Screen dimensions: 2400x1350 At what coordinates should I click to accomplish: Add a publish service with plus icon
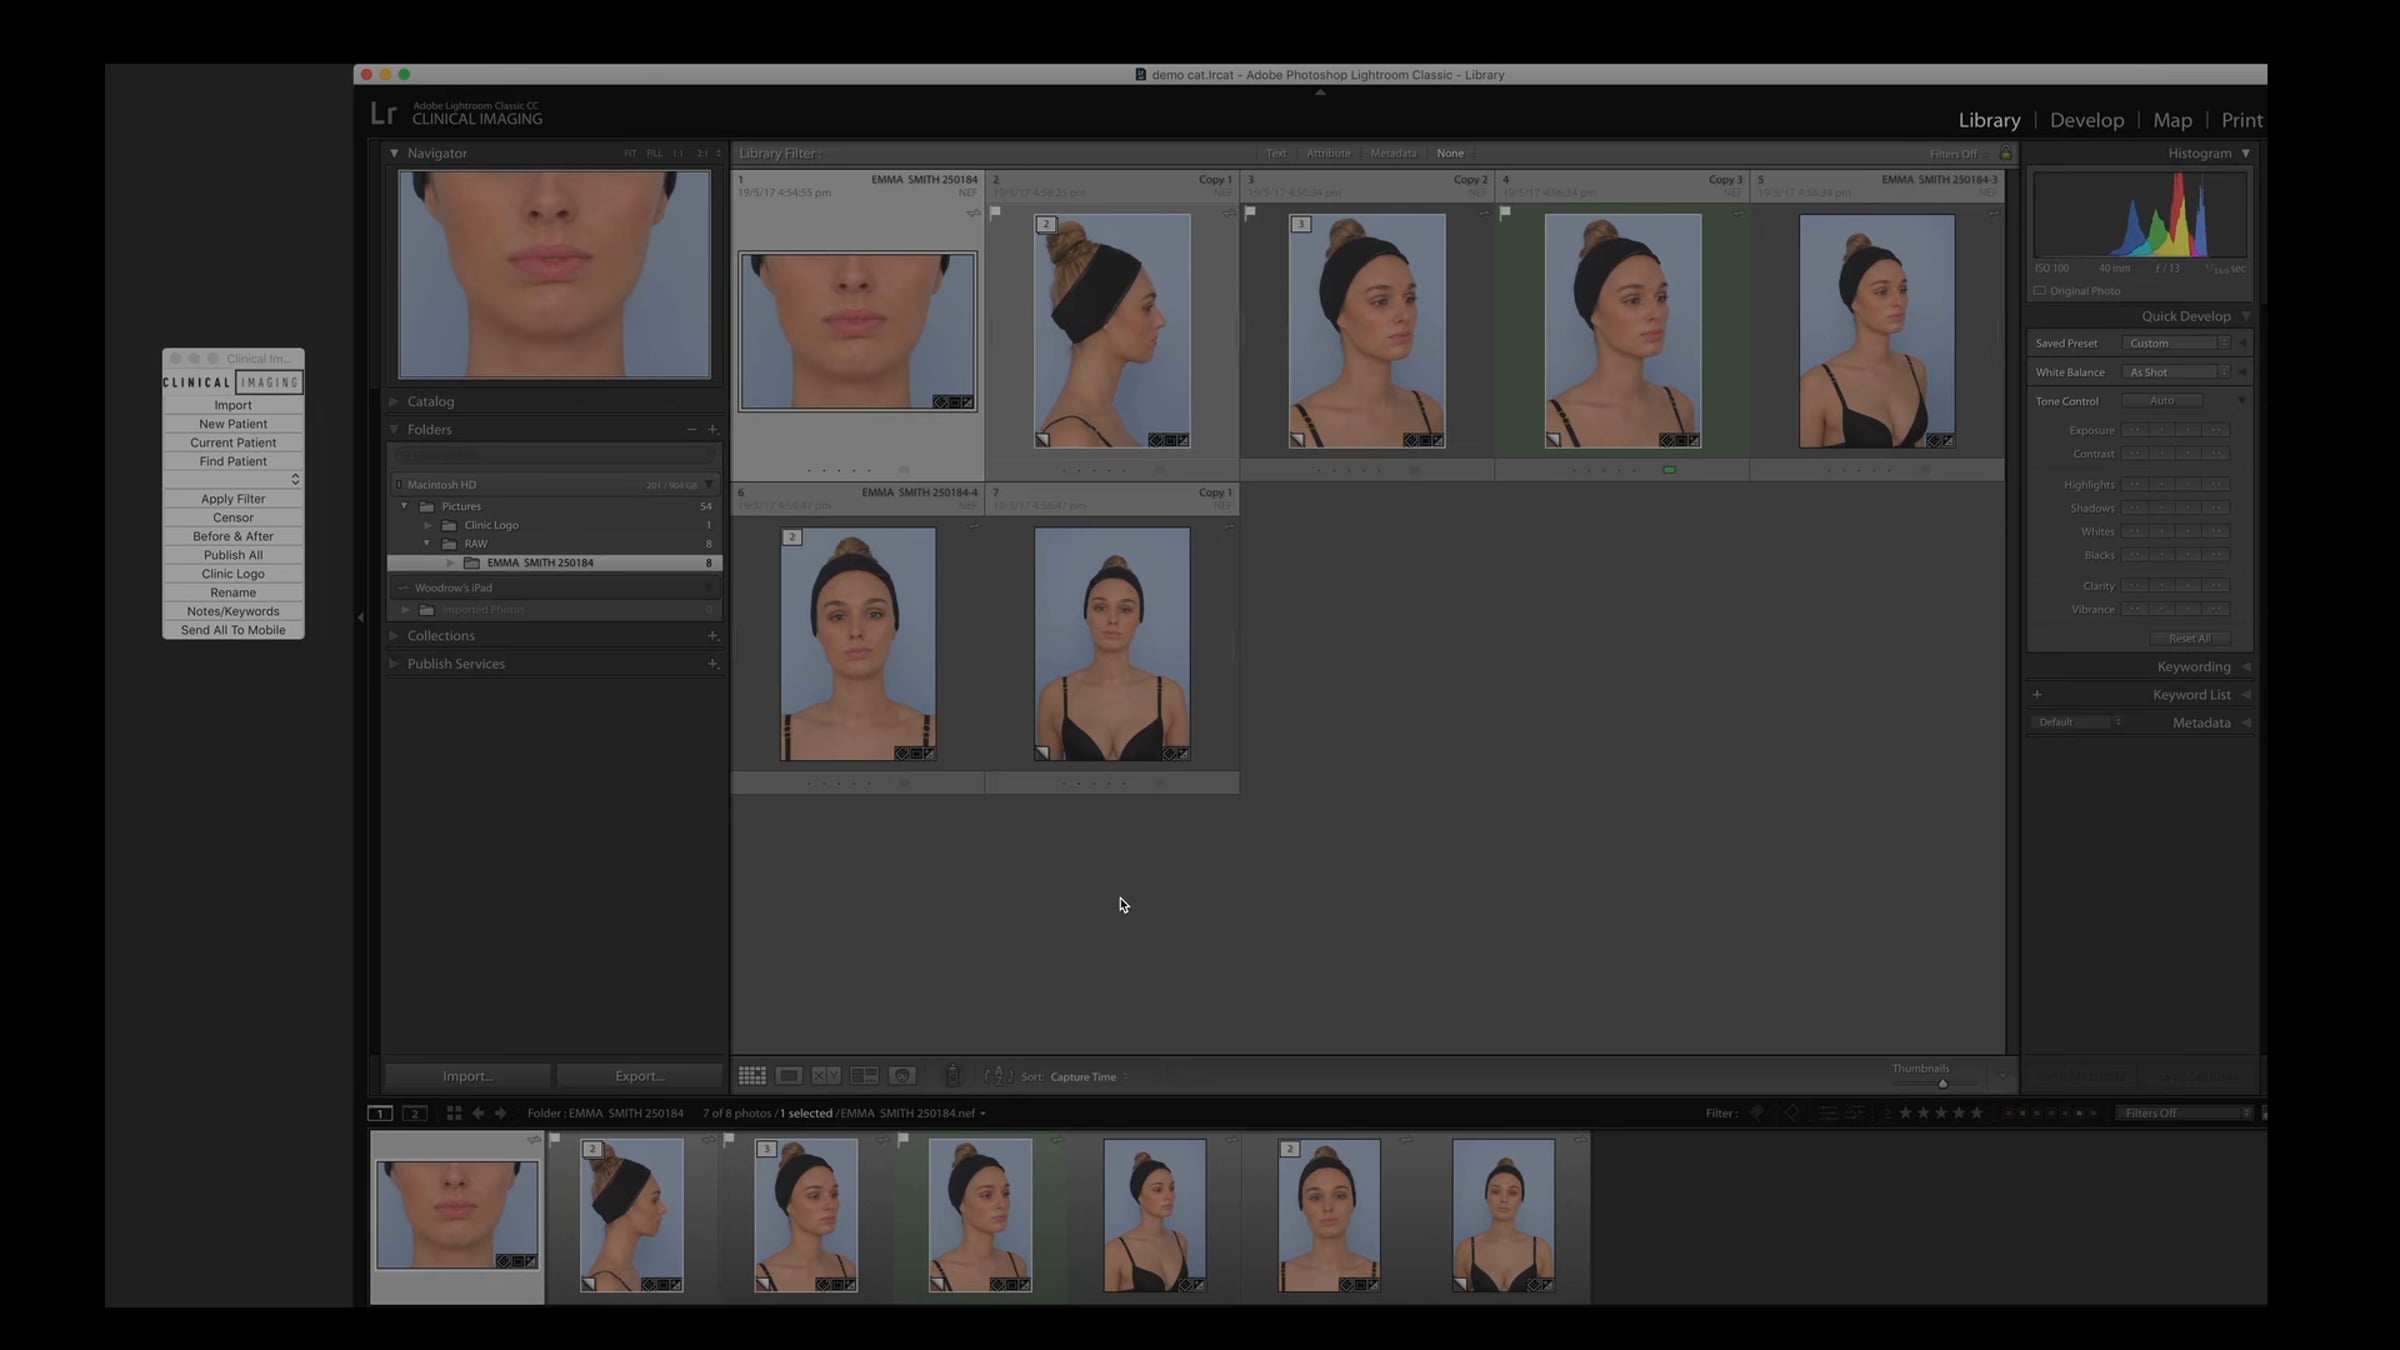[713, 664]
